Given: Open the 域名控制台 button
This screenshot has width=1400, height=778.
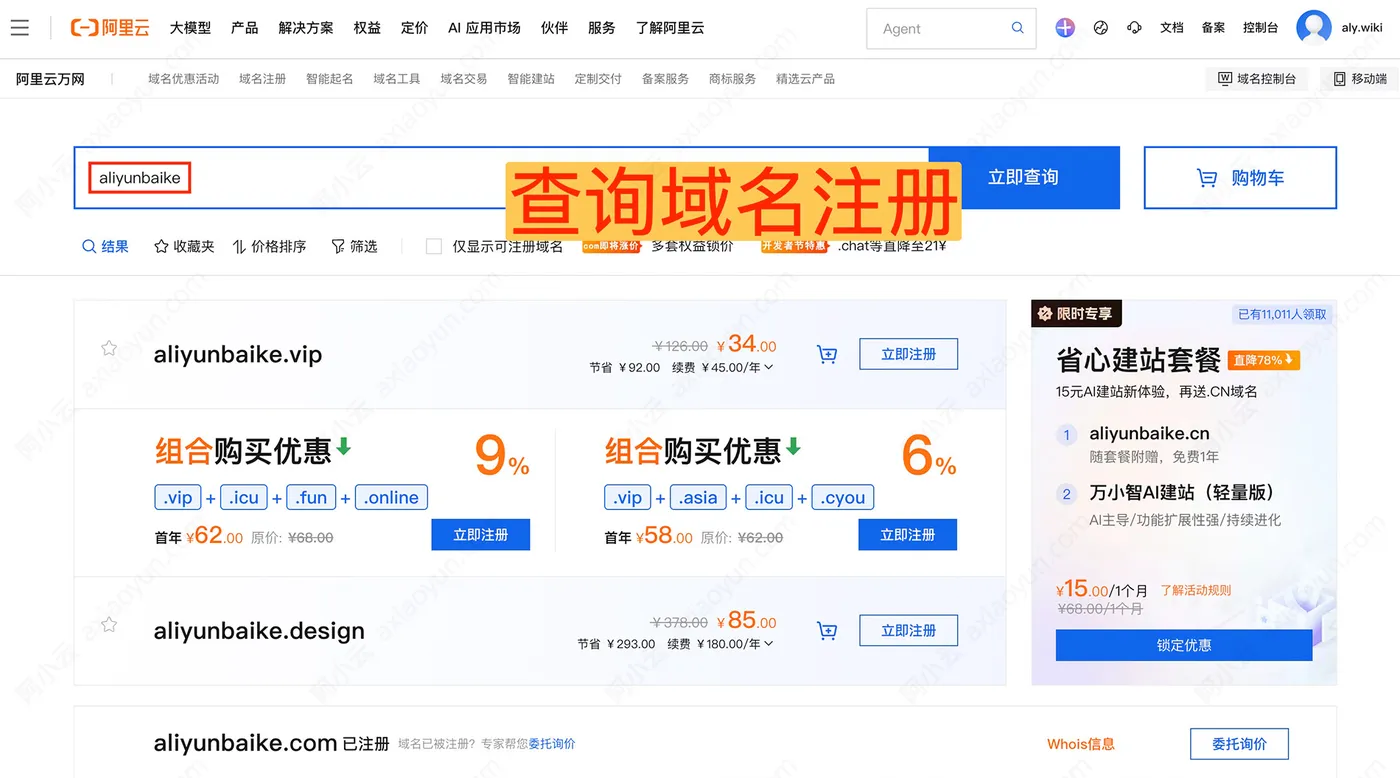Looking at the screenshot, I should point(1257,78).
